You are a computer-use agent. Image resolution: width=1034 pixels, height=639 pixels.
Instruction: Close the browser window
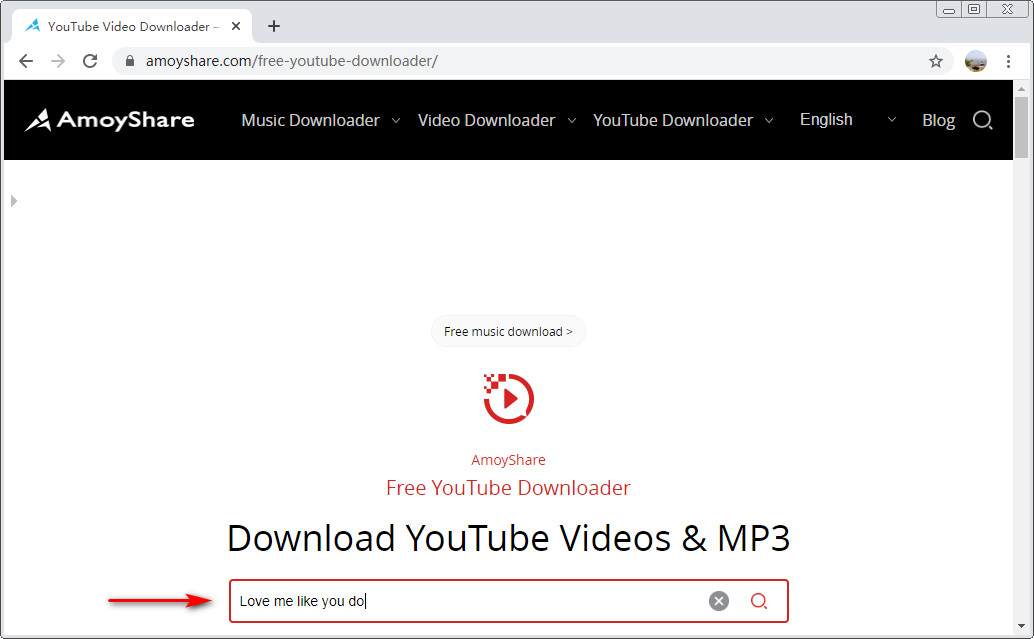(1008, 9)
